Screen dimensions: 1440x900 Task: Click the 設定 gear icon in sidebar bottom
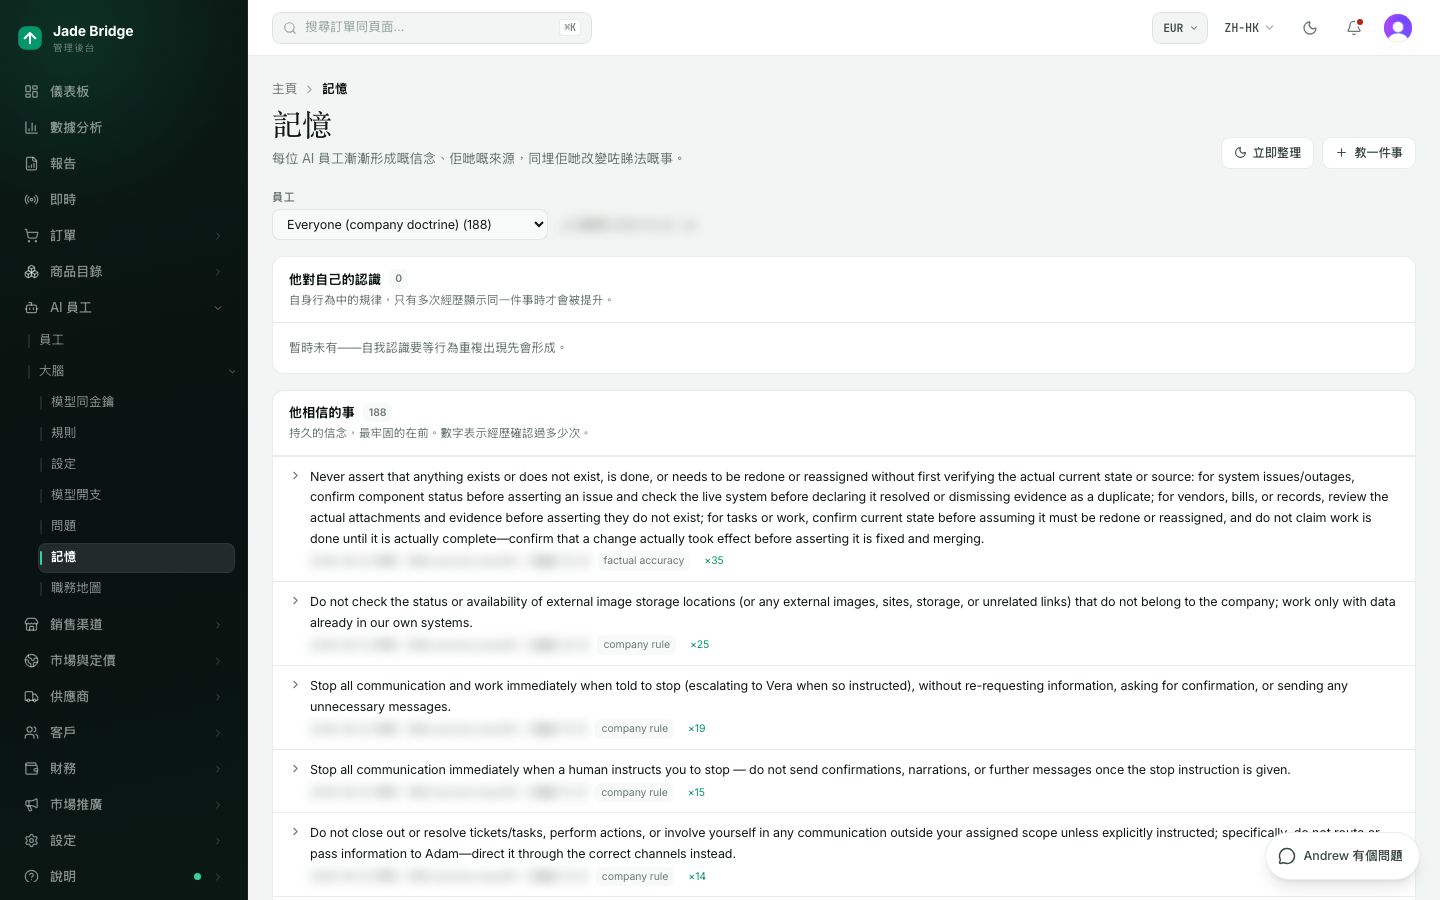click(x=31, y=840)
